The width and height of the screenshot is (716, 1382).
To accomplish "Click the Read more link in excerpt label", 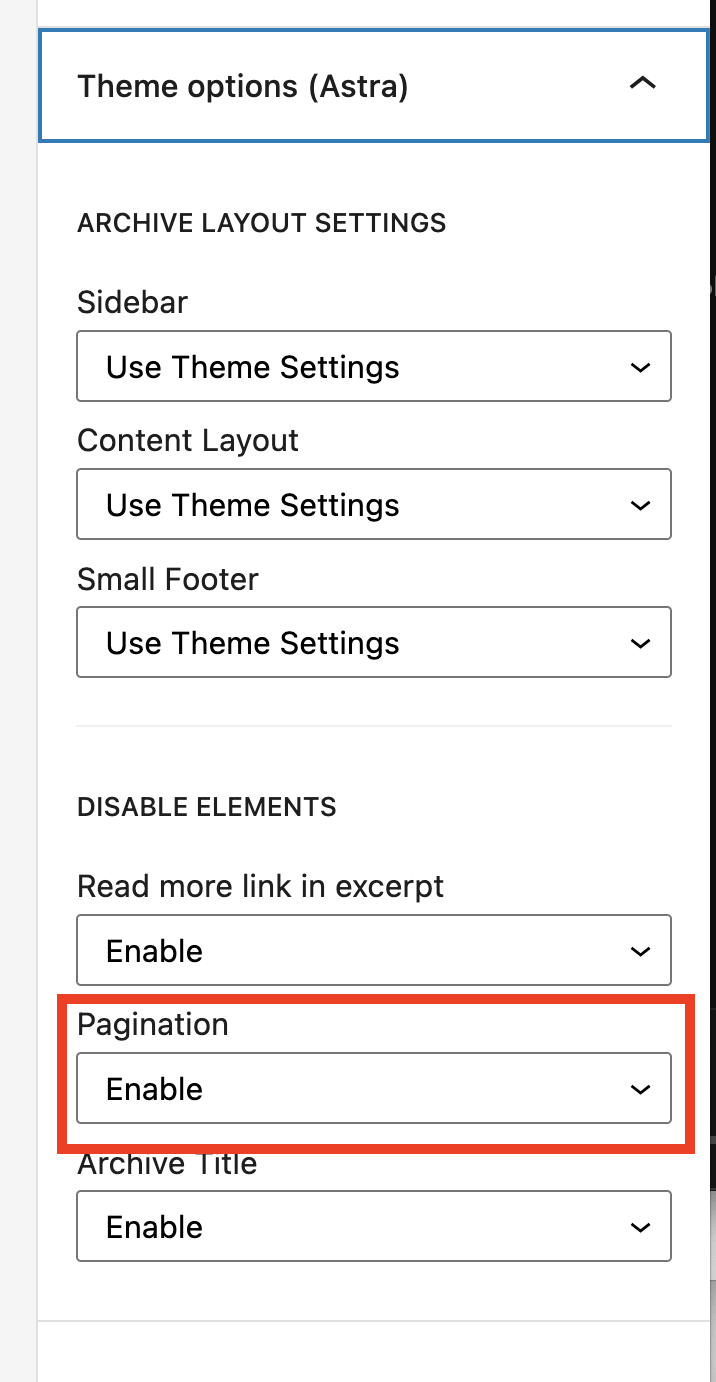I will (x=261, y=886).
